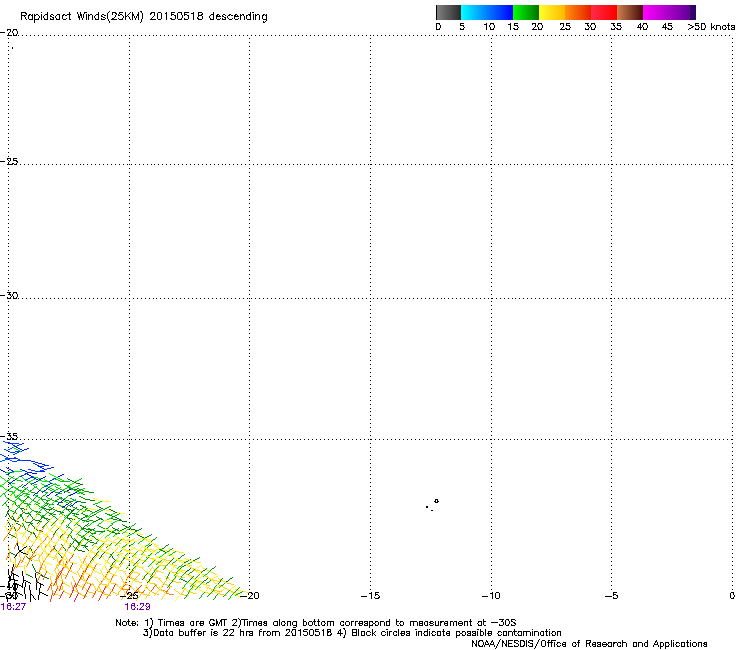Click the NOAA/NESDIS credit text
Screen dimensions: 740x650
point(589,644)
